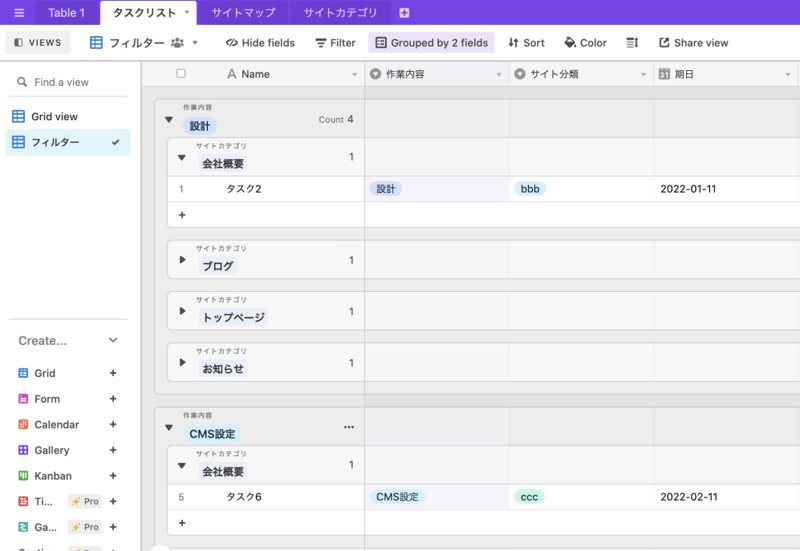
Task: Expand the ブログ subgroup
Action: (182, 260)
